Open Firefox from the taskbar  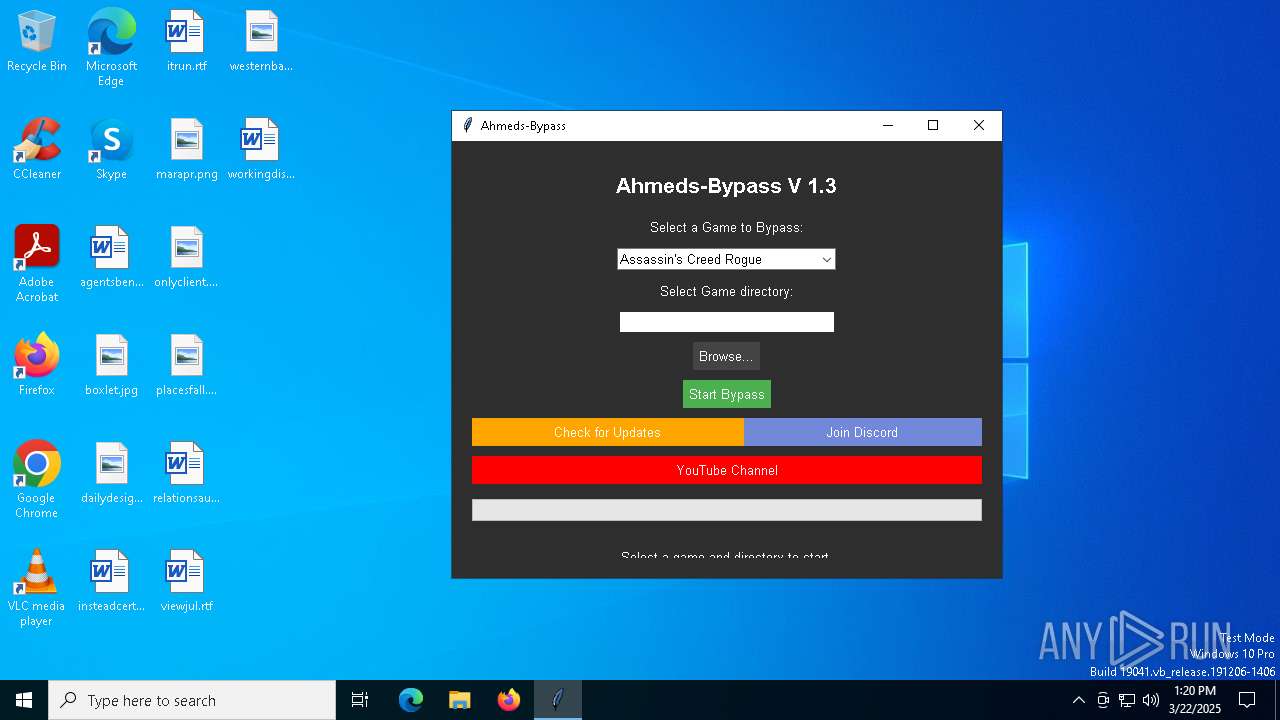point(508,700)
